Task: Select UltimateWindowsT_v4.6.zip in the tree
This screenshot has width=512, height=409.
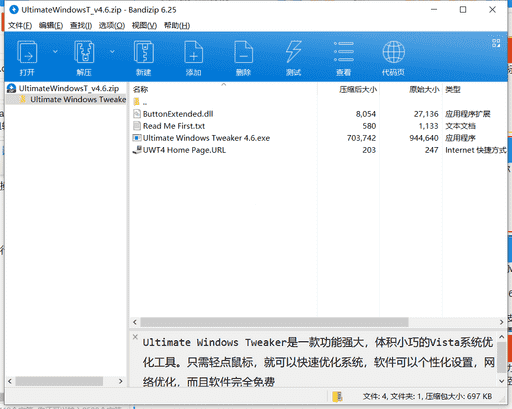Action: (x=69, y=88)
